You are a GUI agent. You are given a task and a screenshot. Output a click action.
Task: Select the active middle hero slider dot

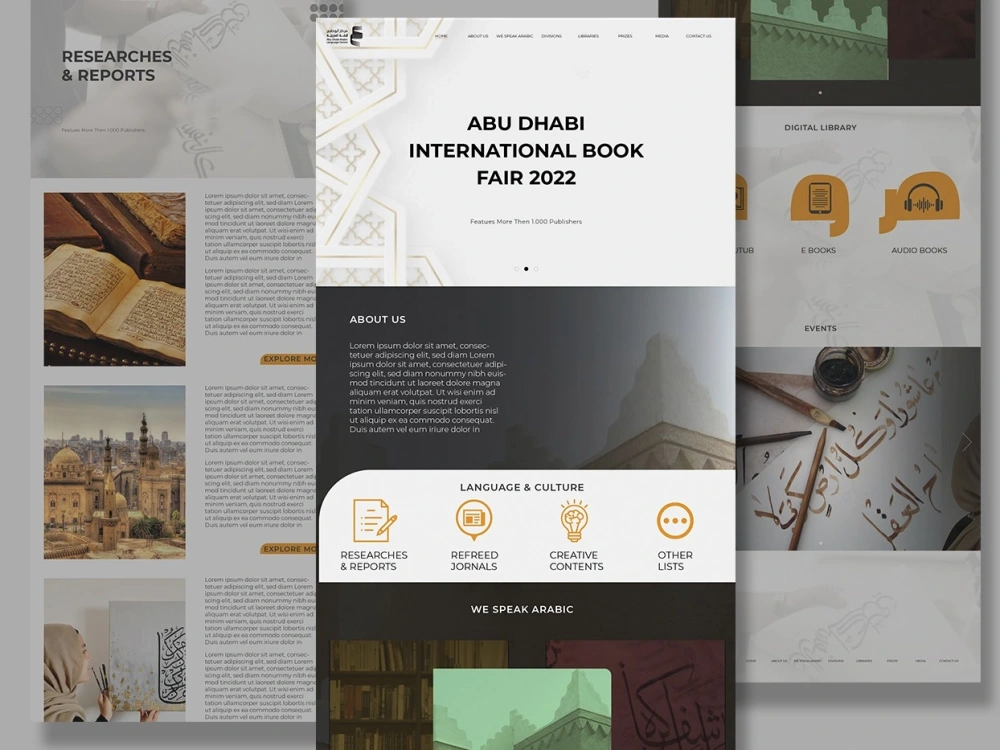(x=526, y=269)
